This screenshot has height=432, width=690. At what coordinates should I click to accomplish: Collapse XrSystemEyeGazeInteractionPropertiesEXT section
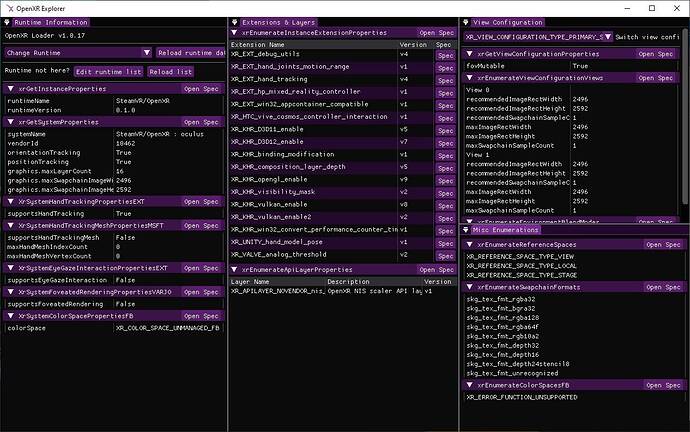(x=11, y=268)
